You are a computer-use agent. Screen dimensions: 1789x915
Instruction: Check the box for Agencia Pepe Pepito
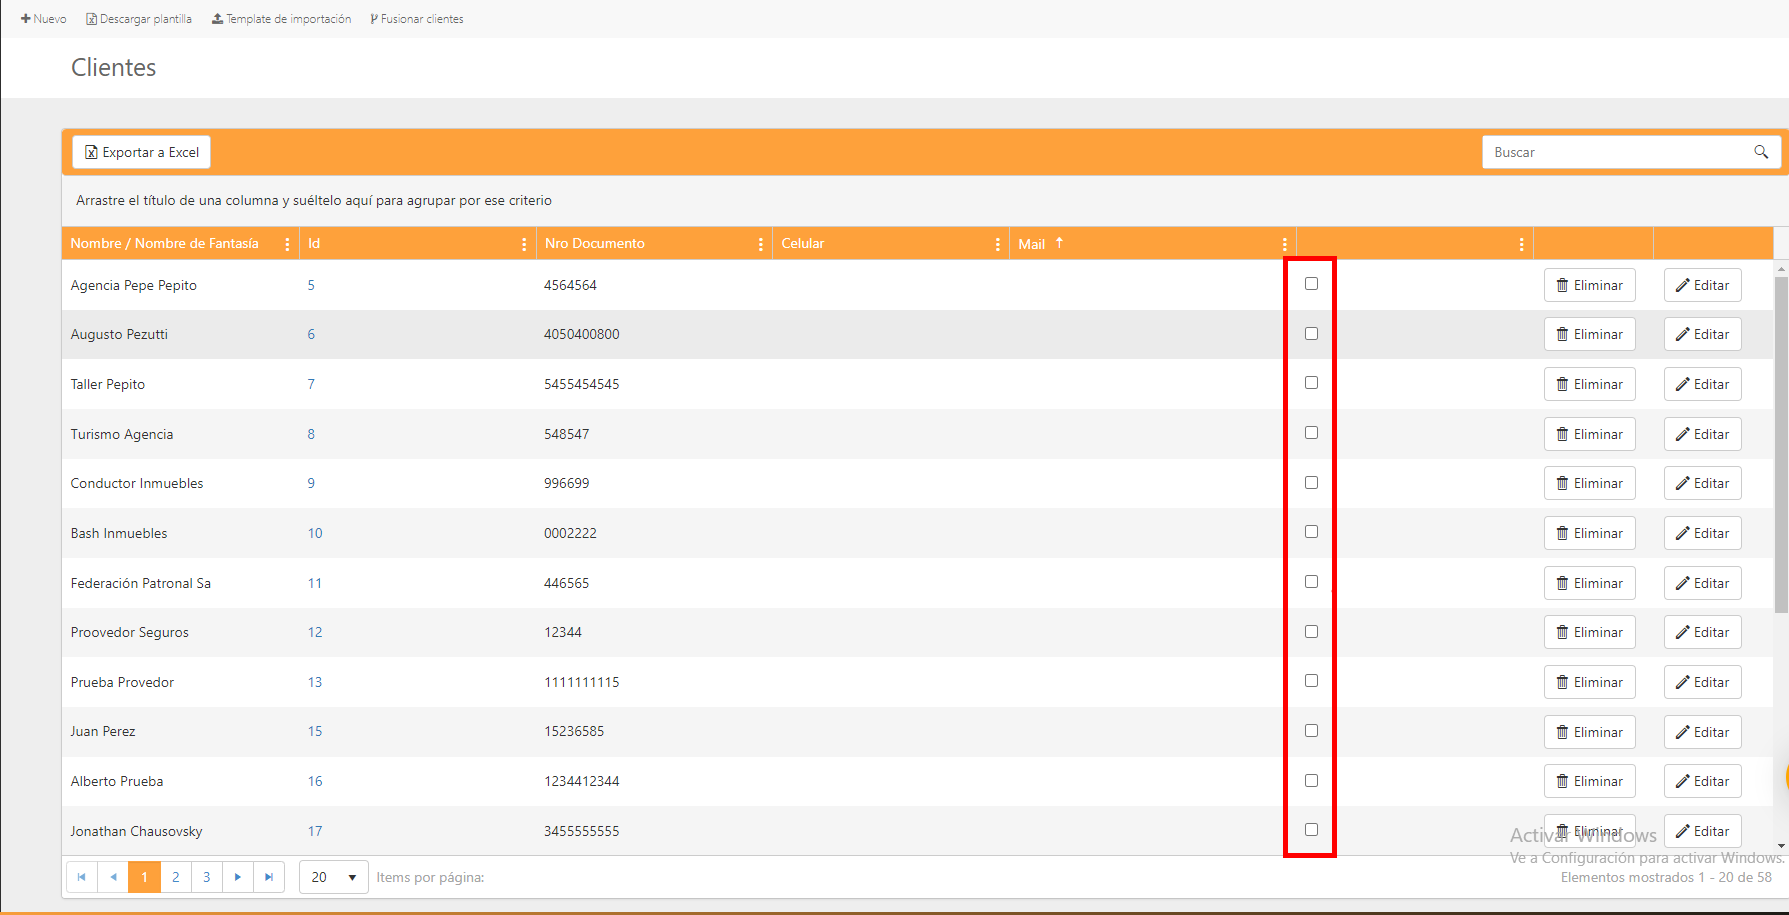pos(1311,284)
